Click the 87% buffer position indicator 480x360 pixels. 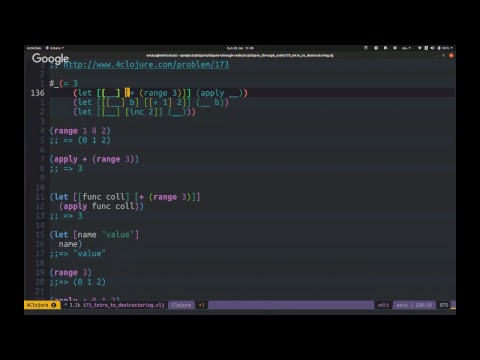tap(444, 305)
